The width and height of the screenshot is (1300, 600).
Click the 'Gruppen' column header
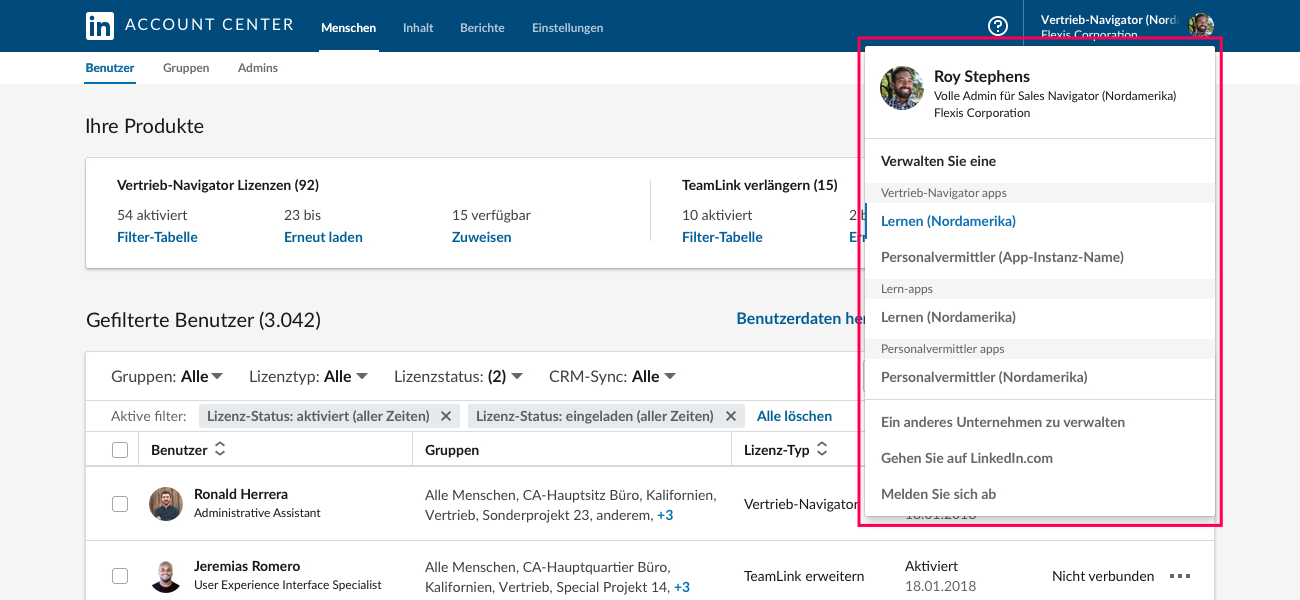point(452,450)
